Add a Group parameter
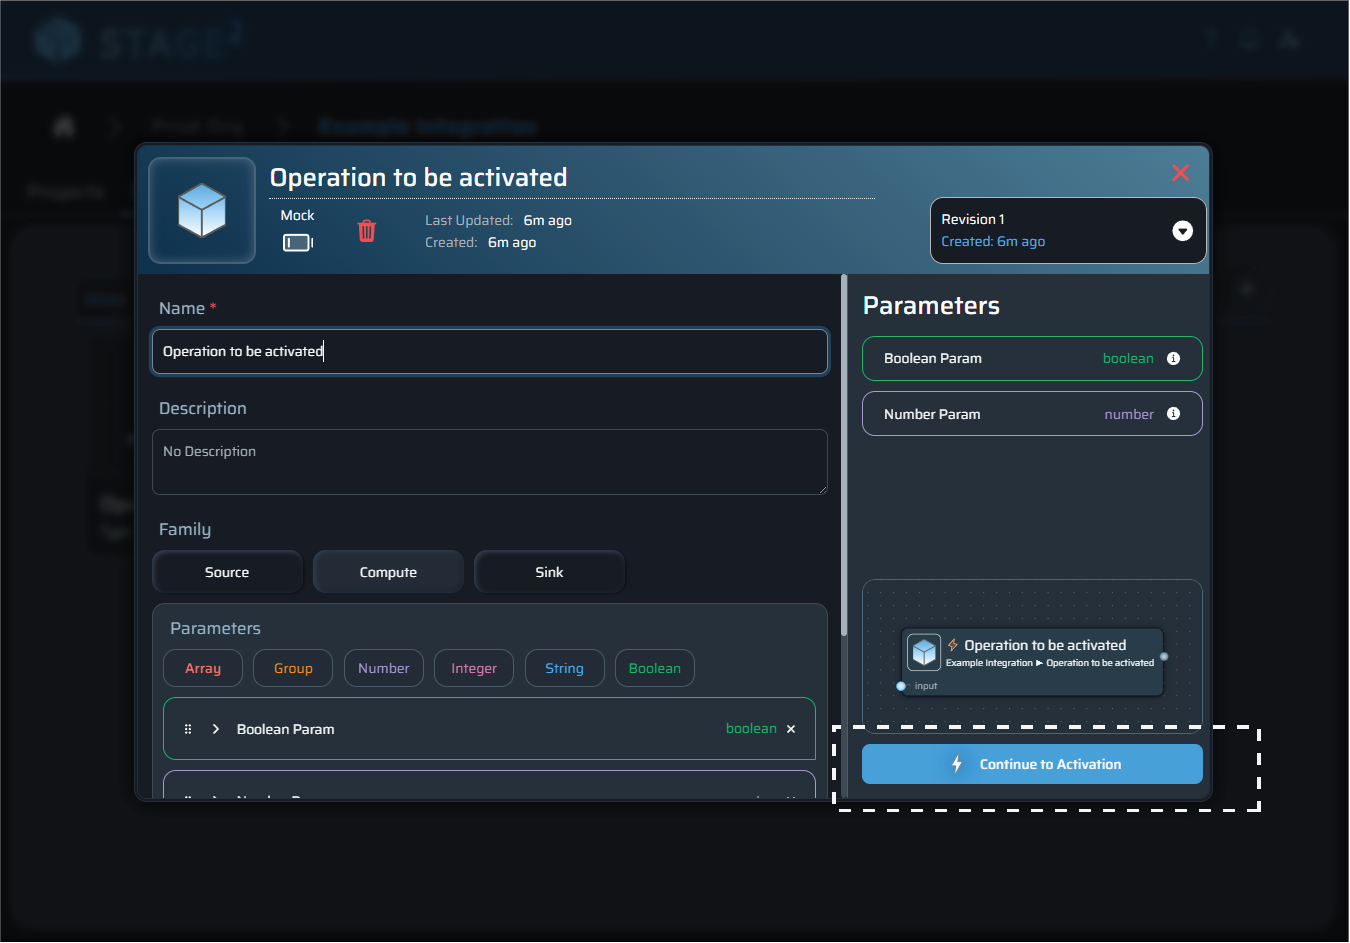The width and height of the screenshot is (1350, 943). 293,668
